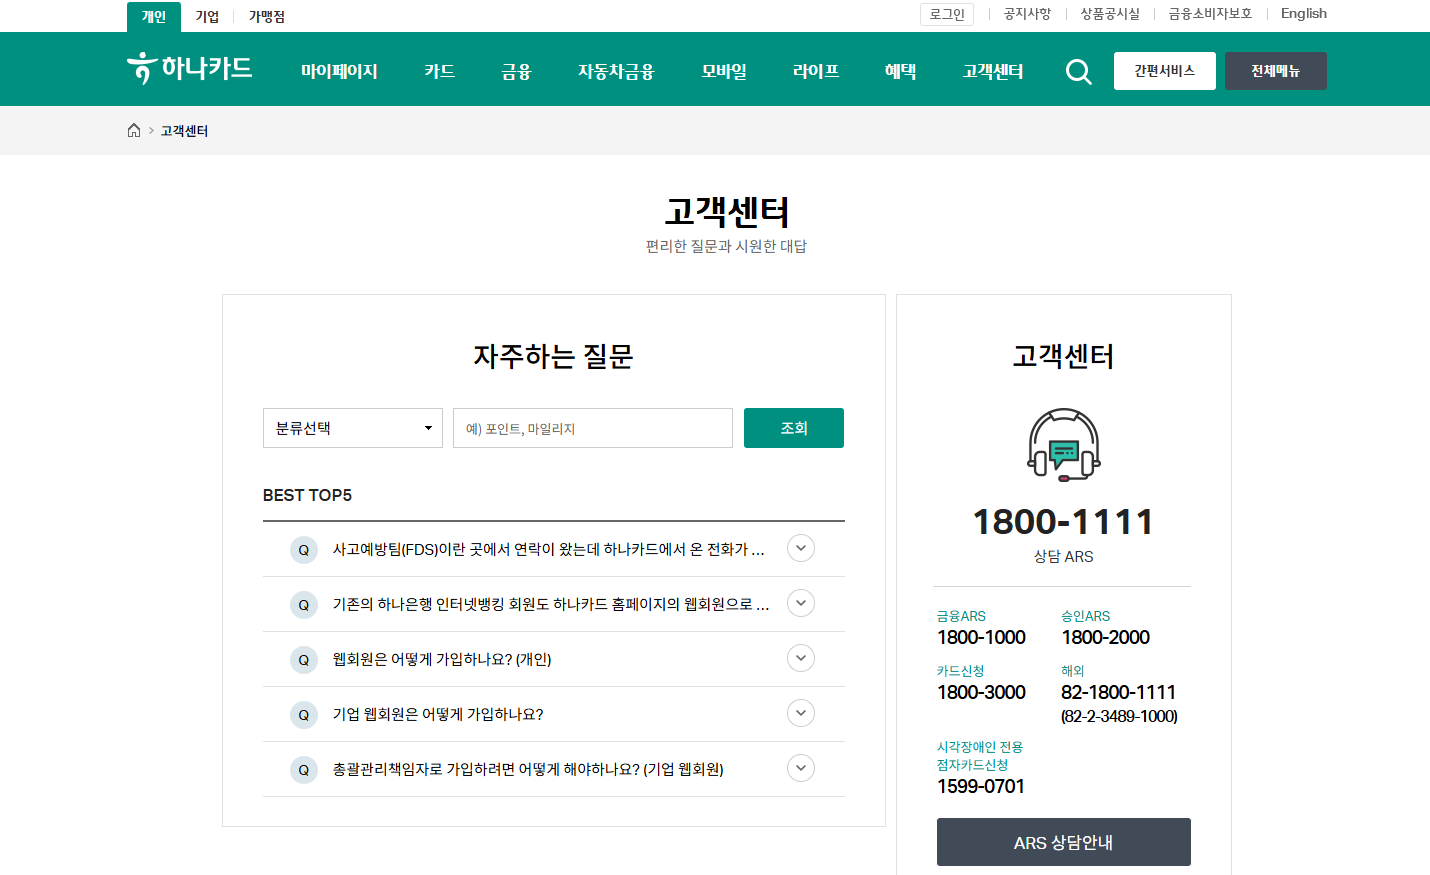The width and height of the screenshot is (1430, 875).
Task: Click the 카드신청 number 1800-3000
Action: point(981,692)
